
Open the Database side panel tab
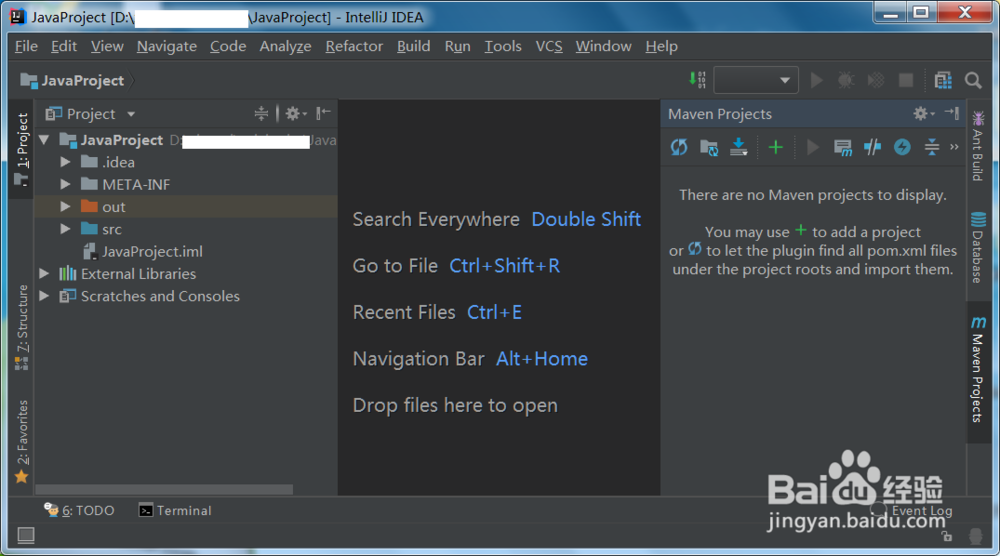tap(978, 247)
